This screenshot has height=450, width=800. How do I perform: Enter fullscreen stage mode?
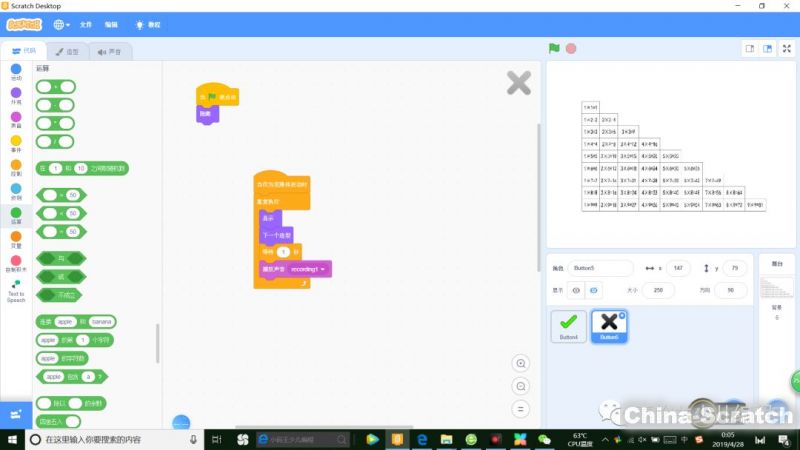point(787,48)
